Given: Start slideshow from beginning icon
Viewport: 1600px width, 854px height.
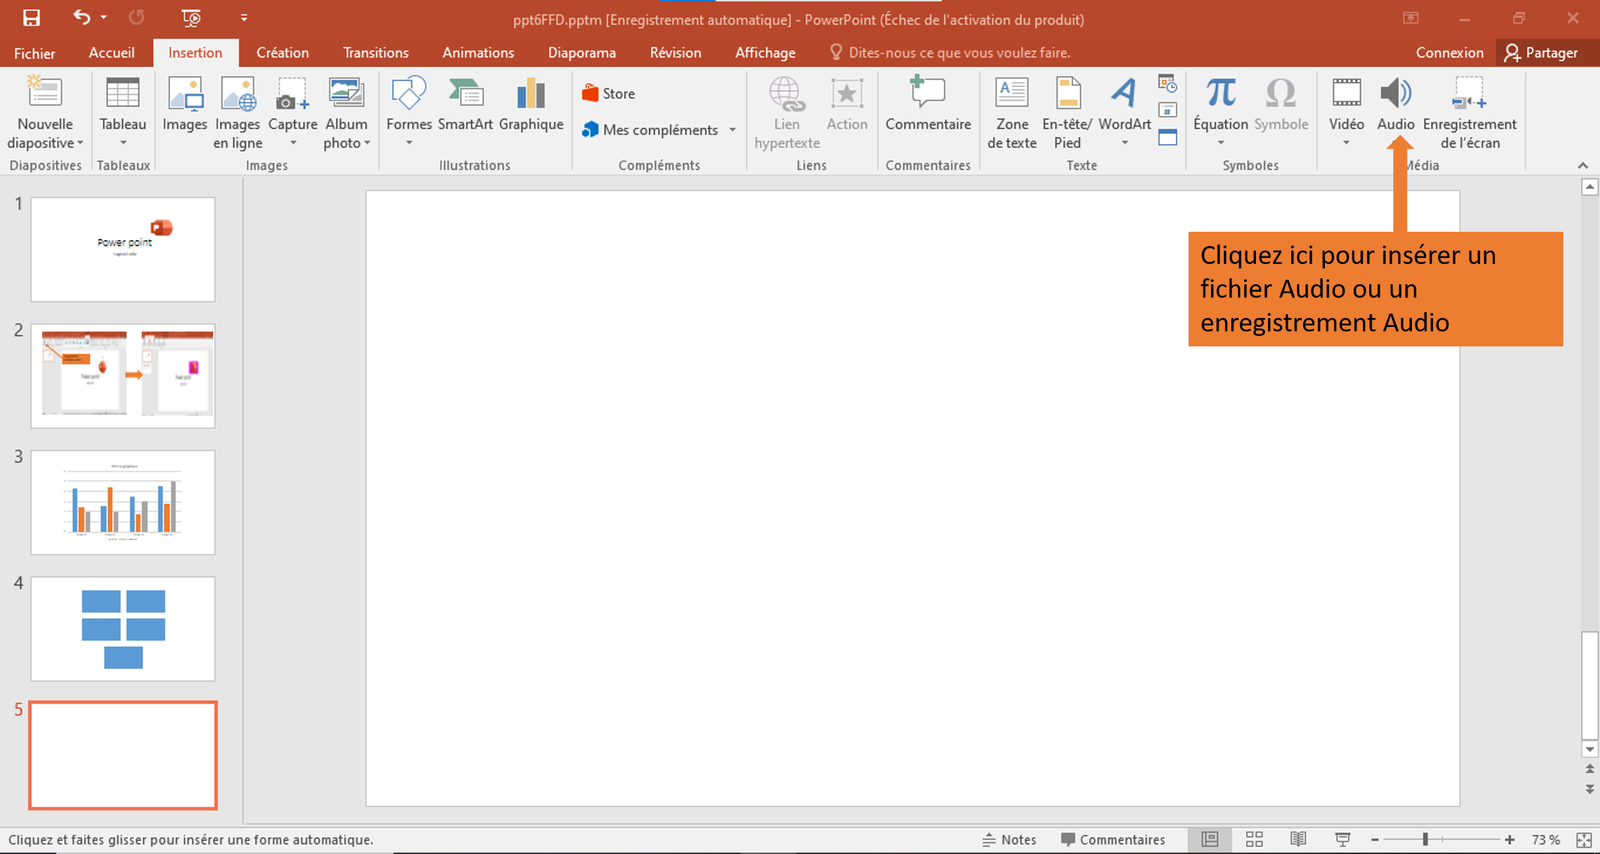Looking at the screenshot, I should click(191, 18).
